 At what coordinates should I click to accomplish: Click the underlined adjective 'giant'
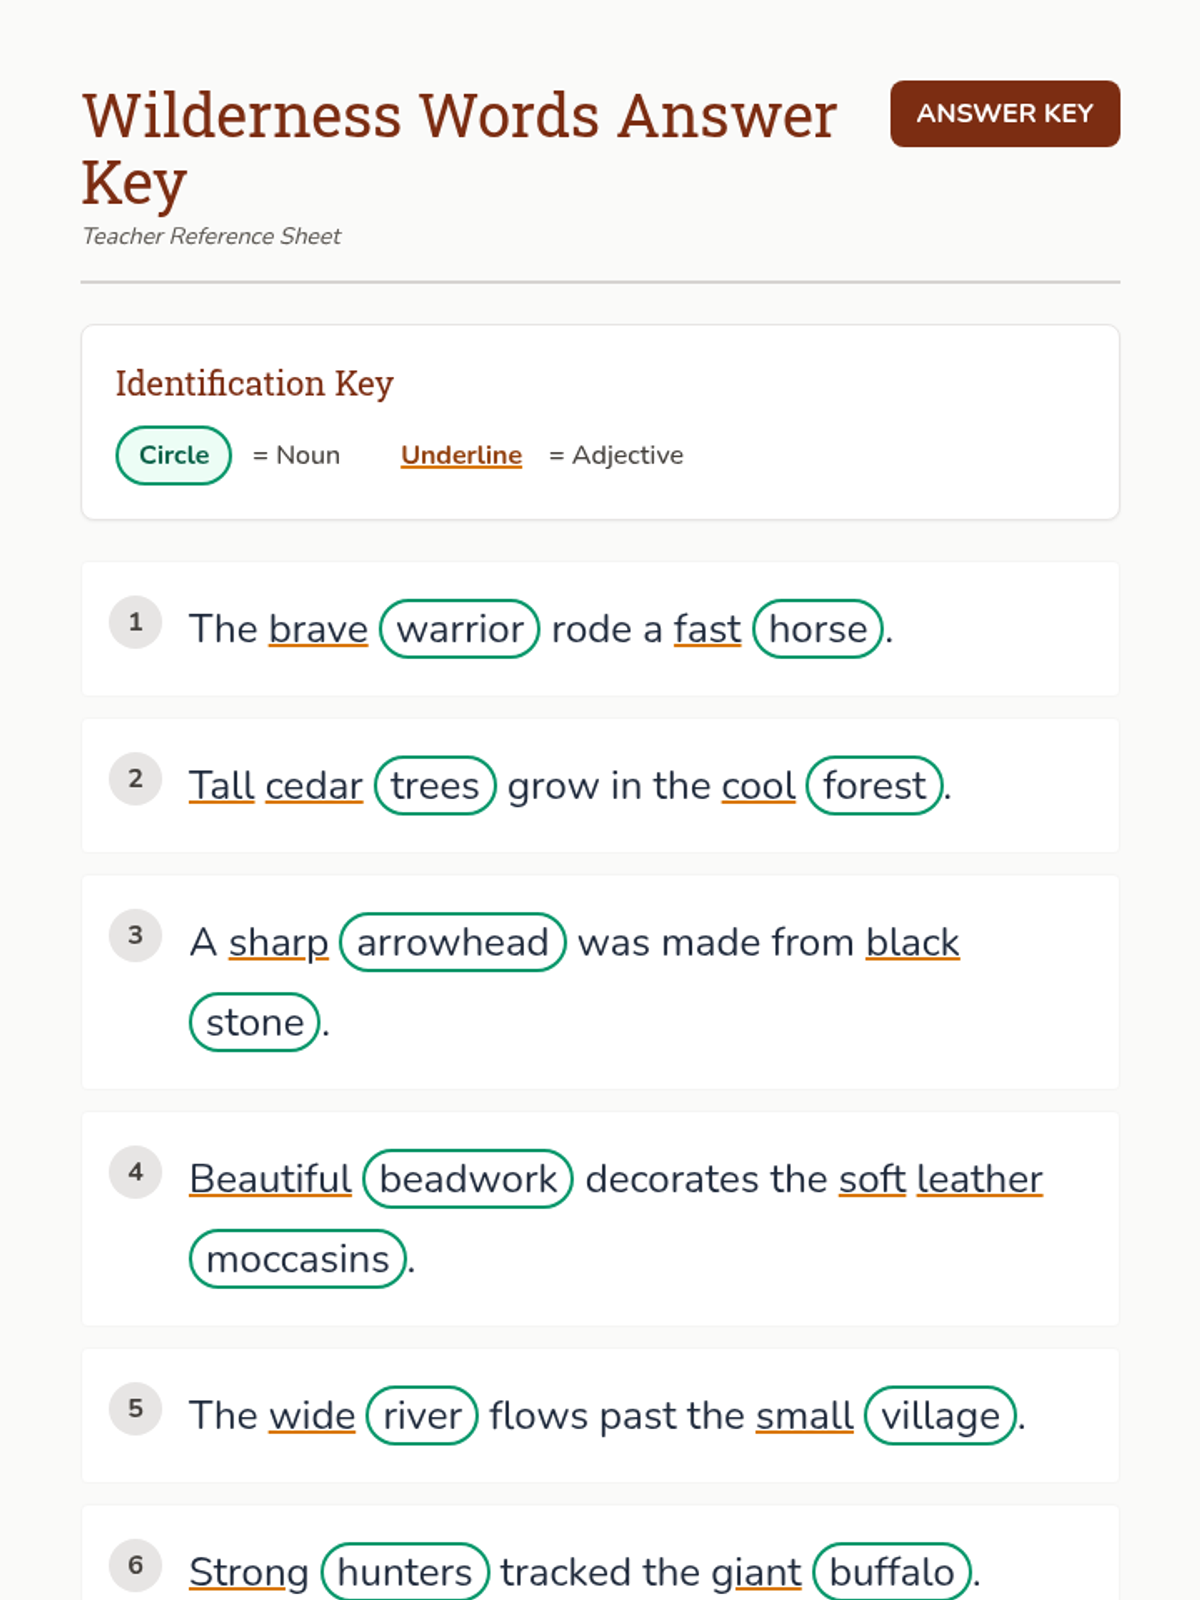tap(756, 1572)
